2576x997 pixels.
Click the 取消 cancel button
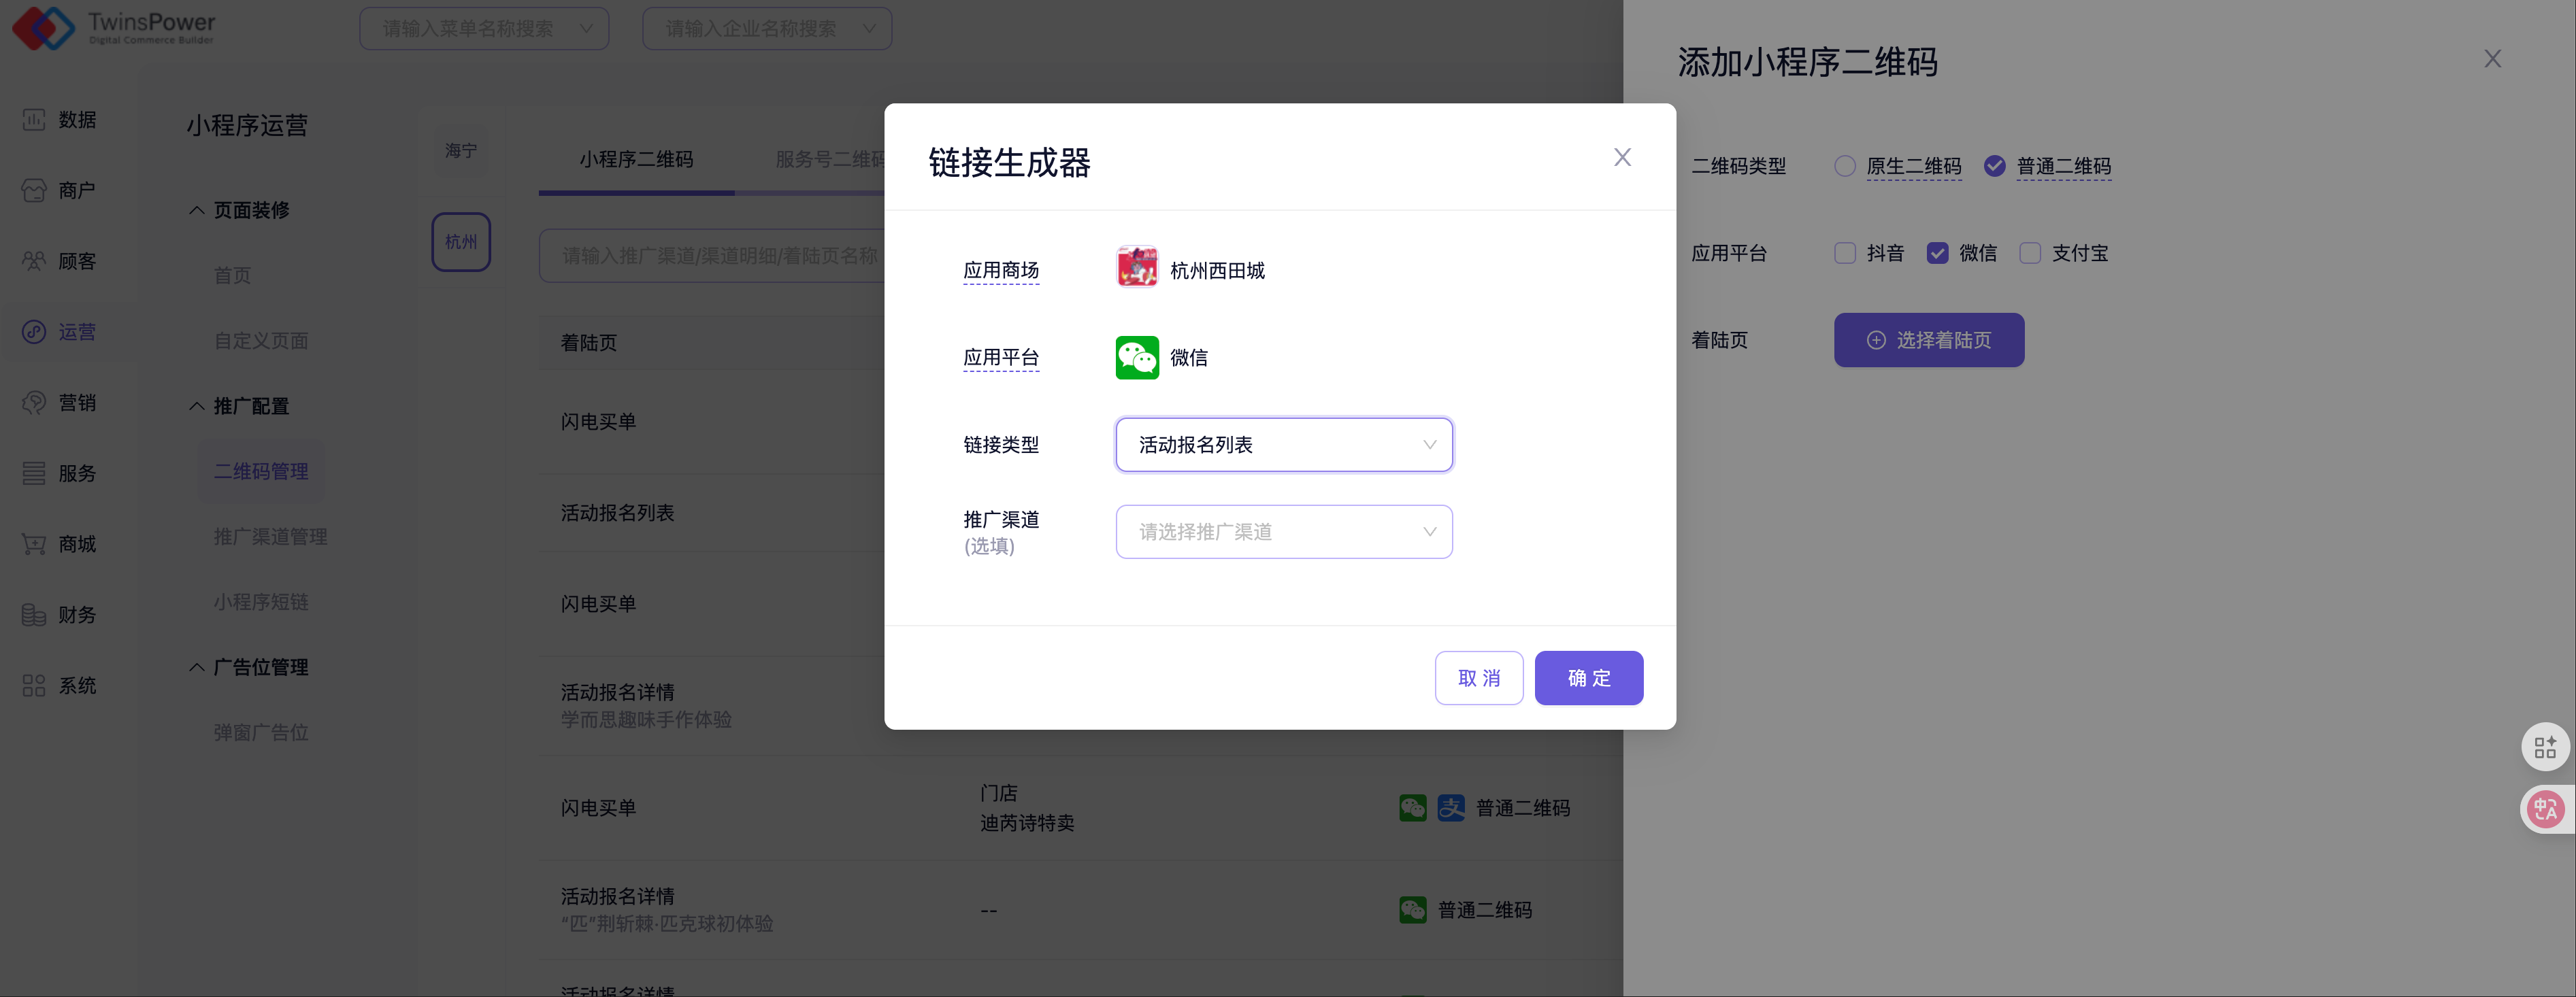pos(1478,678)
